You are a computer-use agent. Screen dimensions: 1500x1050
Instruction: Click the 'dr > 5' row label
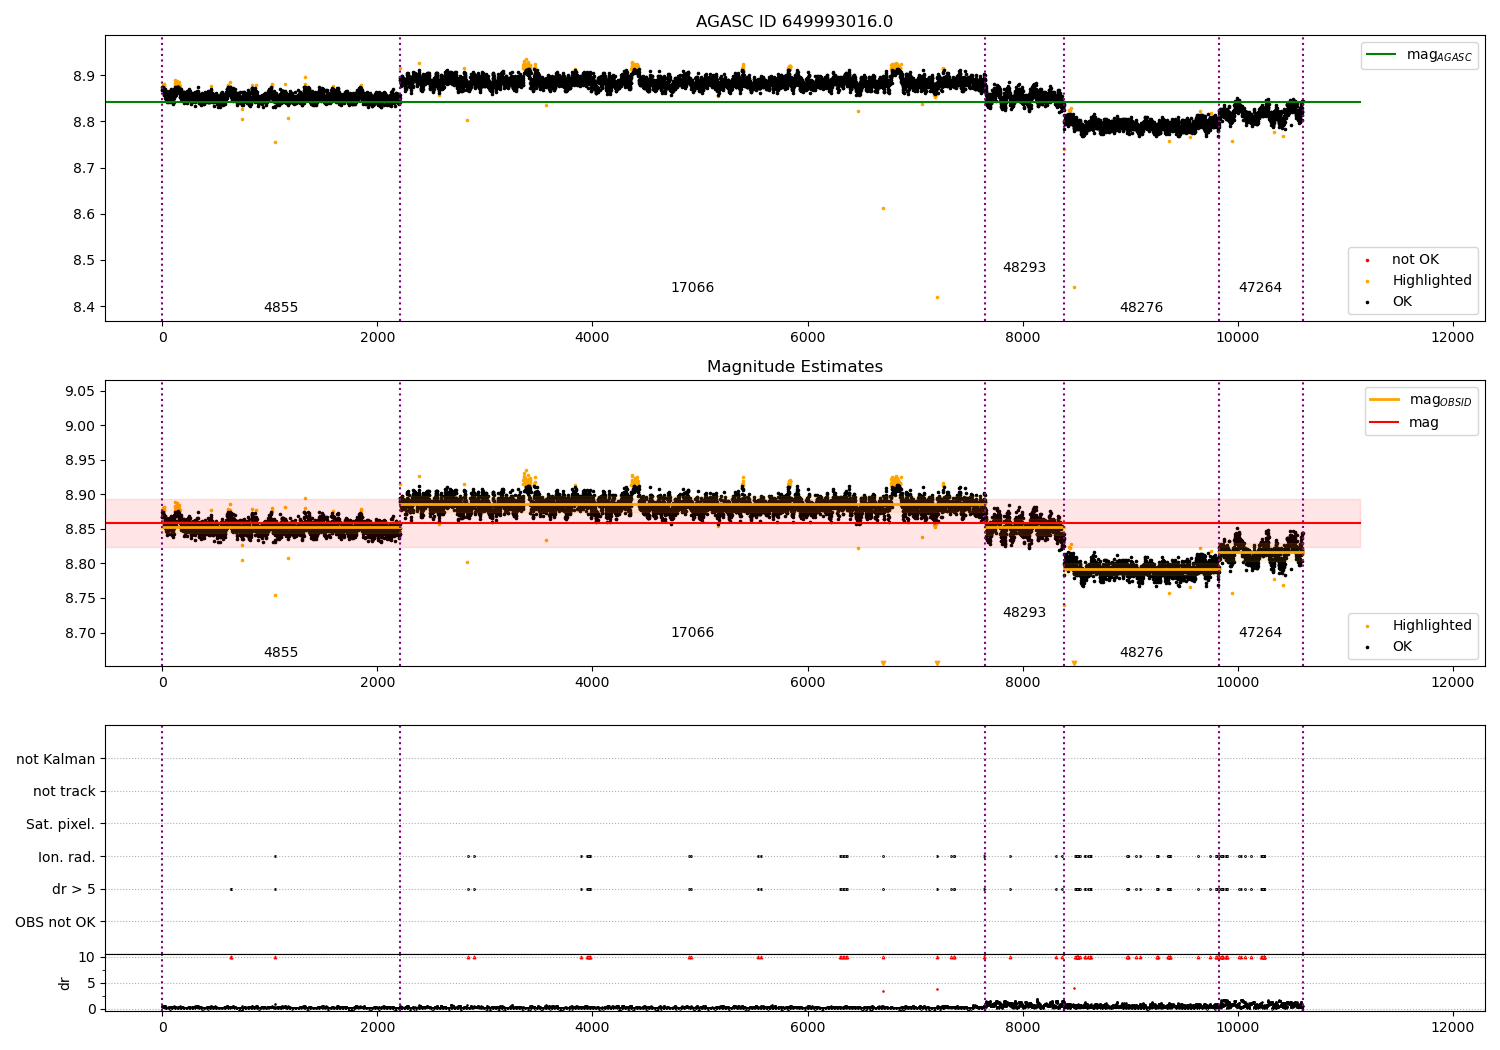tap(74, 889)
